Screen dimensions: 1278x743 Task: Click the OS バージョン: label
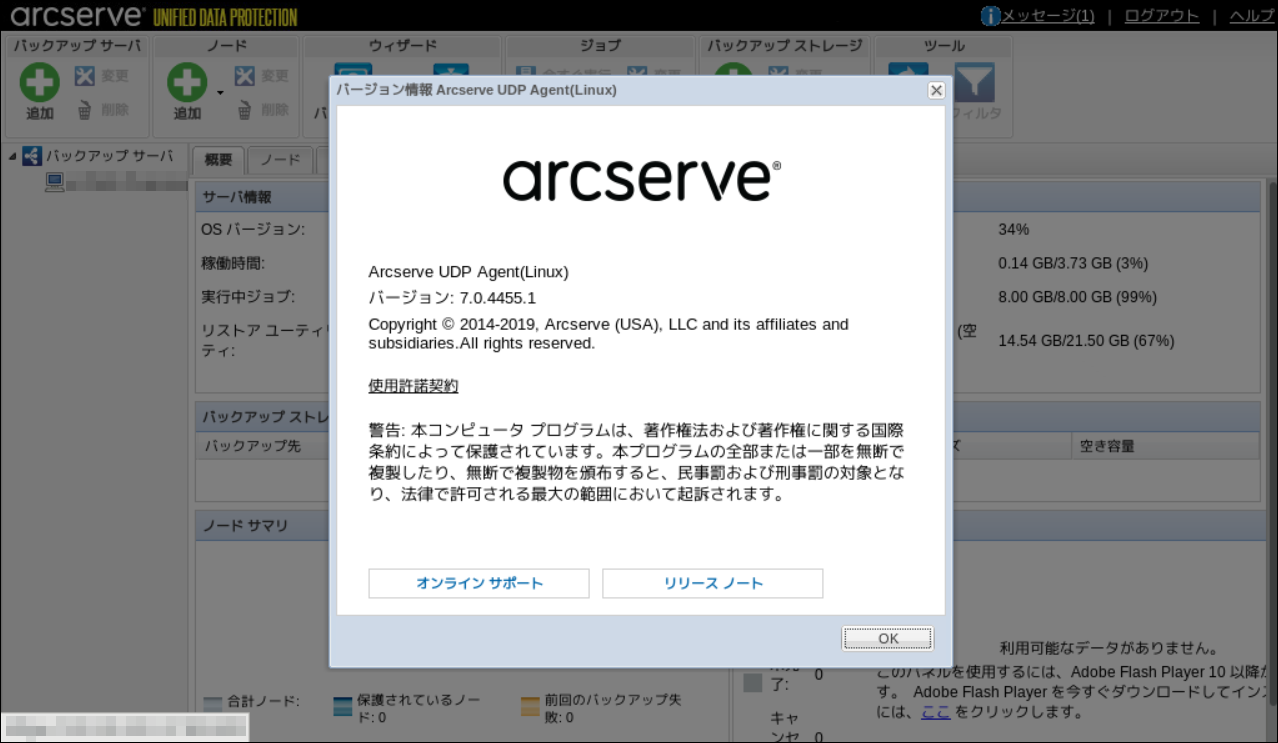tap(252, 230)
